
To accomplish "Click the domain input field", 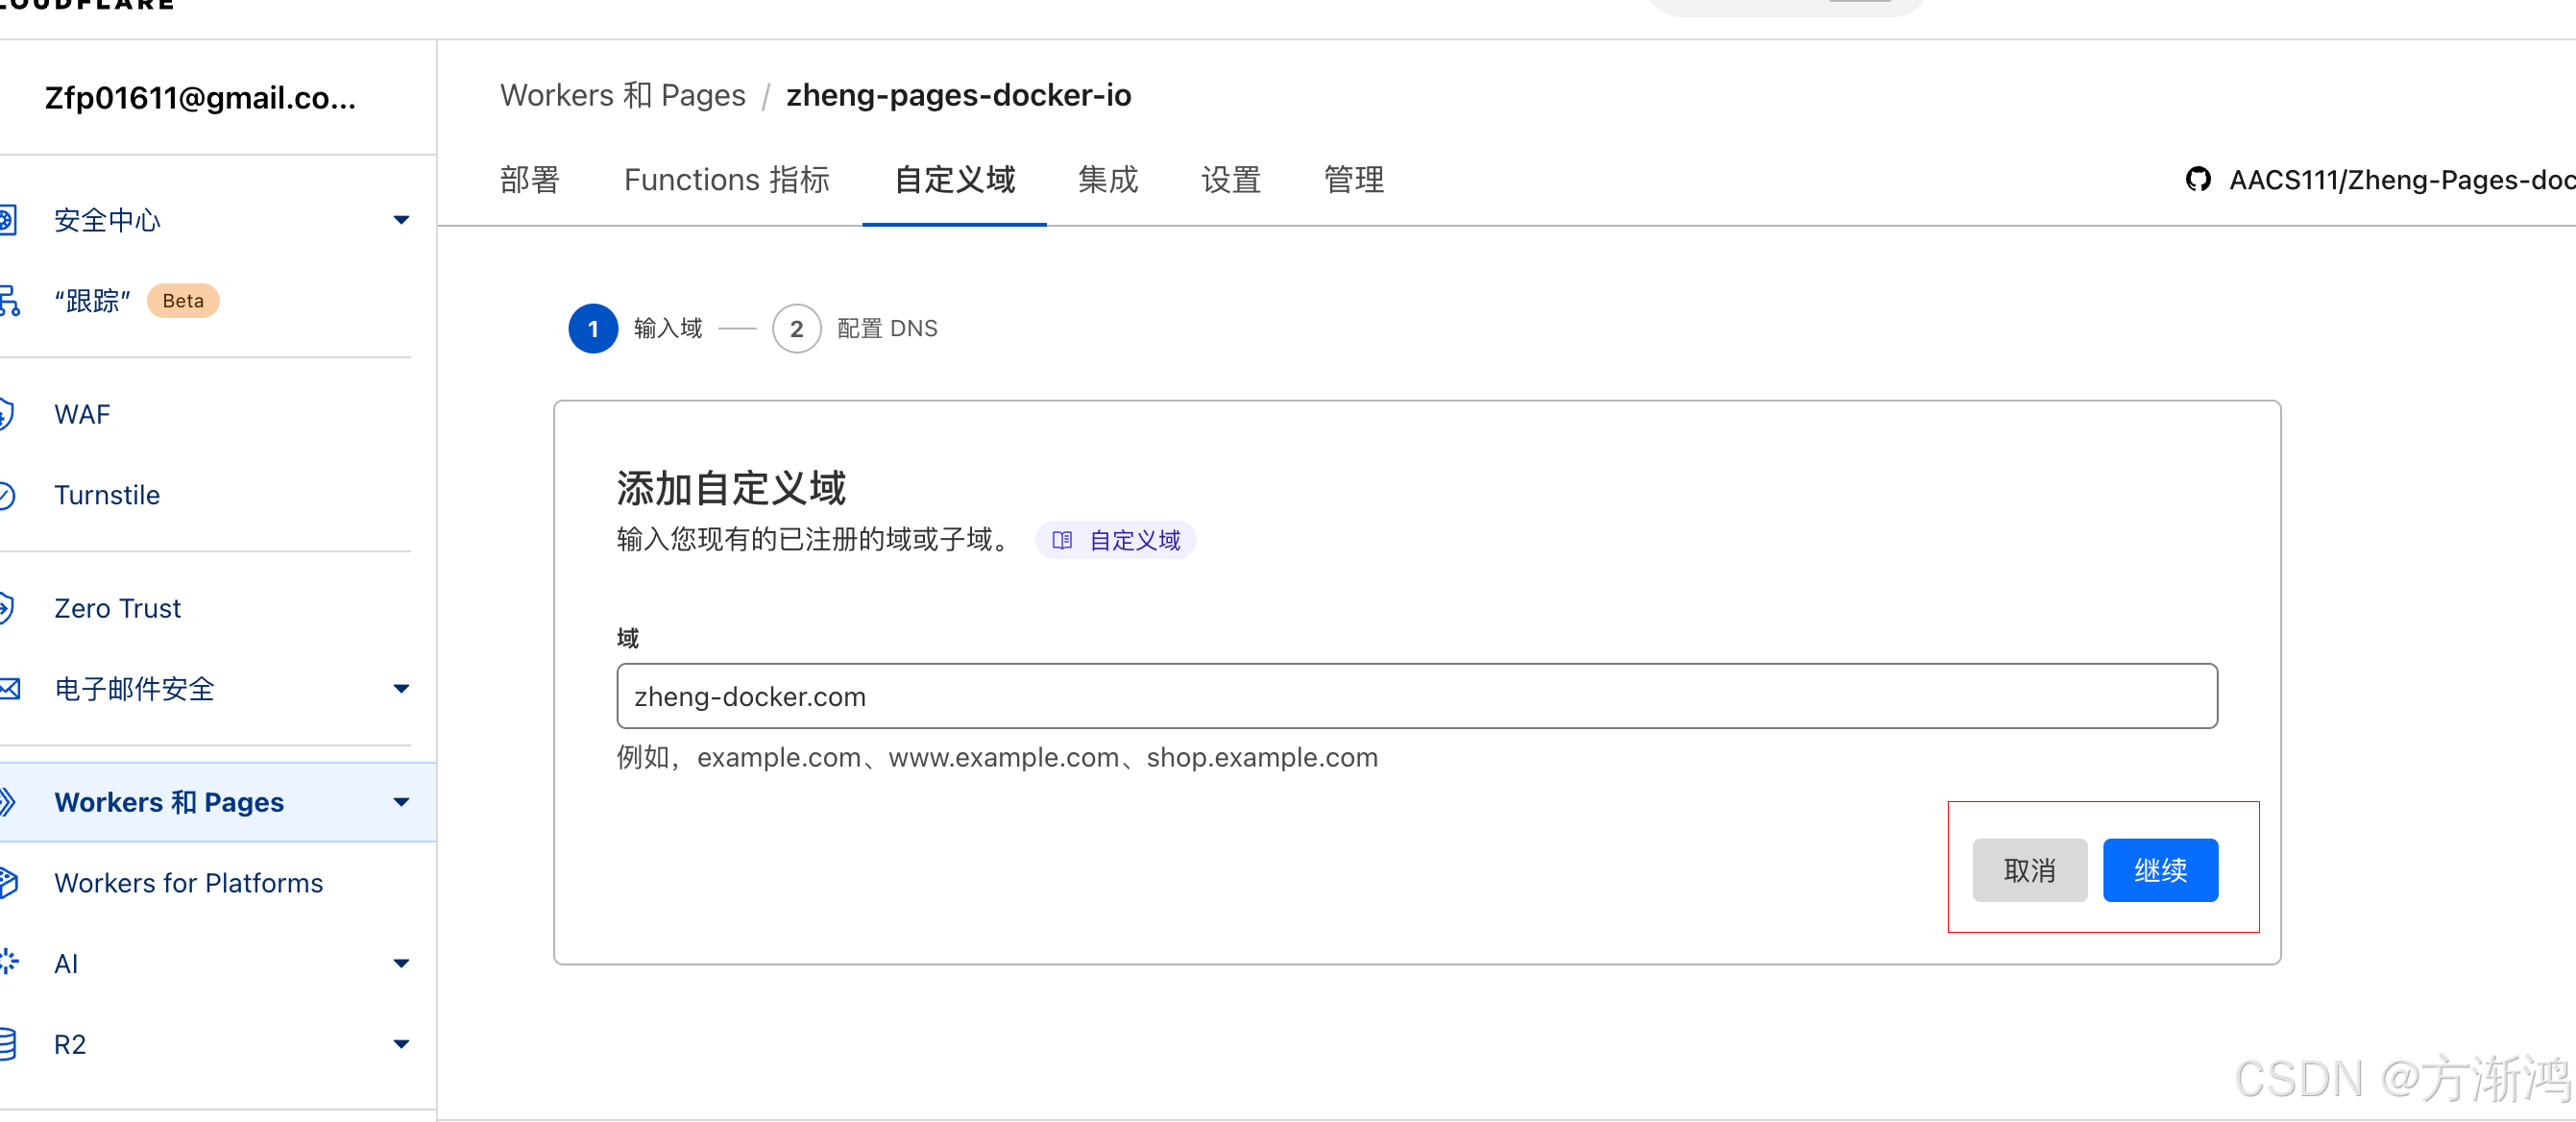I will tap(1416, 696).
